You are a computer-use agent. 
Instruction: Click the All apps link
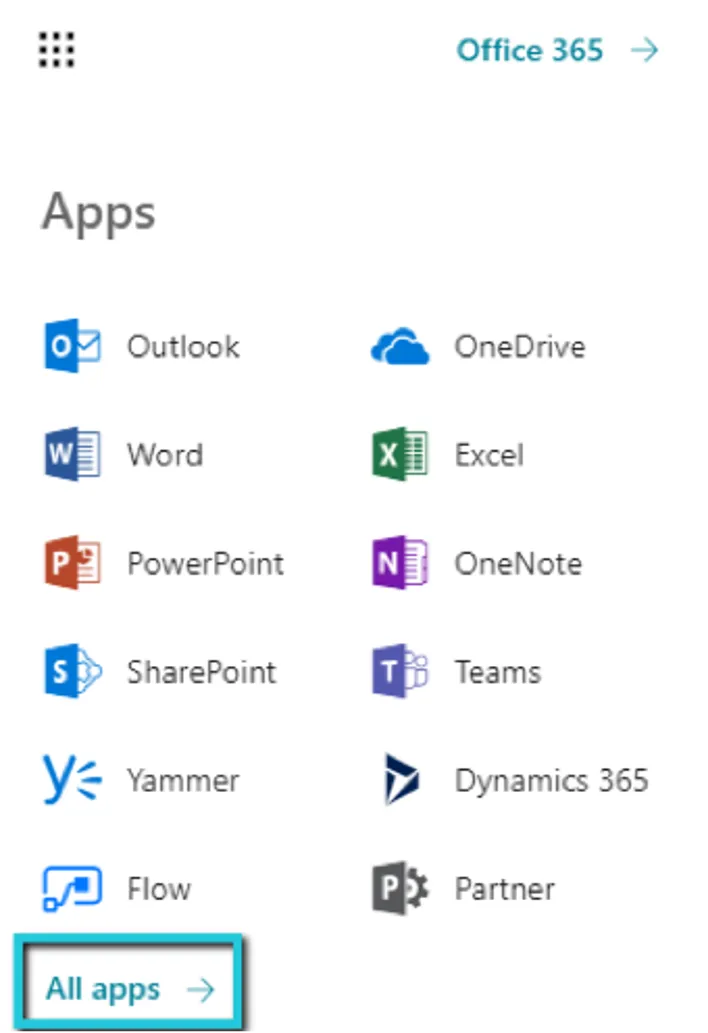tap(130, 988)
